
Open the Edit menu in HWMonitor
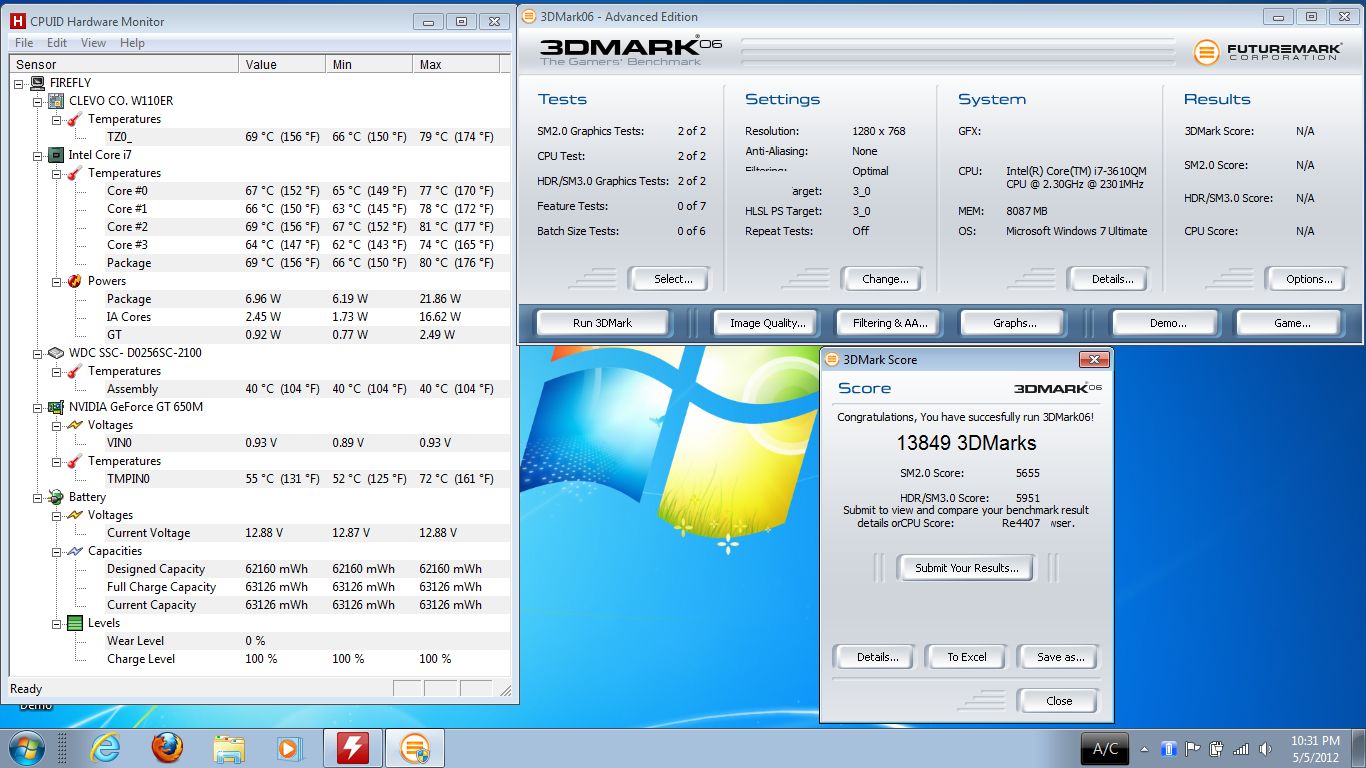point(57,43)
